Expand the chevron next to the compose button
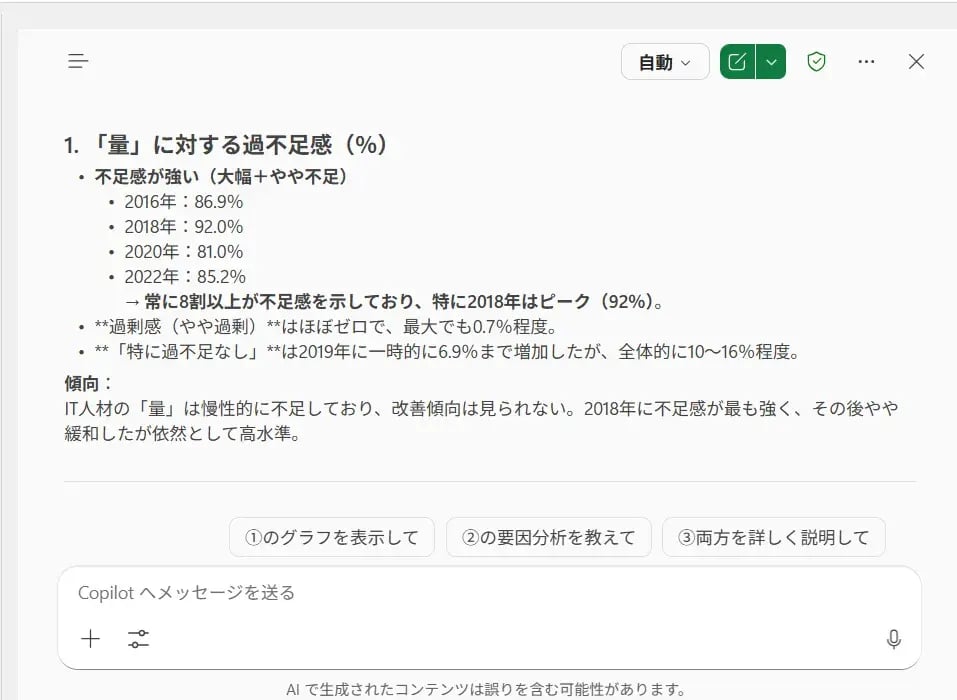This screenshot has width=957, height=700. (771, 61)
